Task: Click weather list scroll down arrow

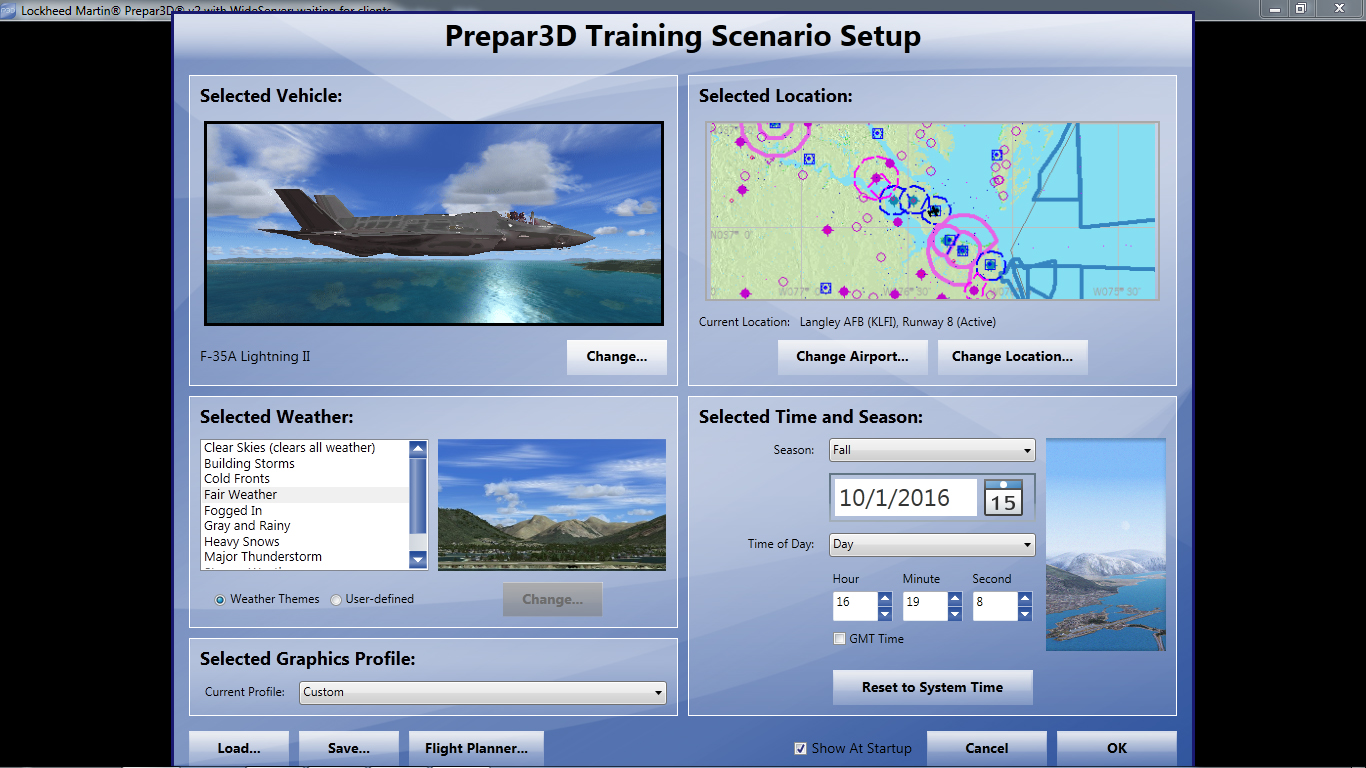Action: (418, 560)
